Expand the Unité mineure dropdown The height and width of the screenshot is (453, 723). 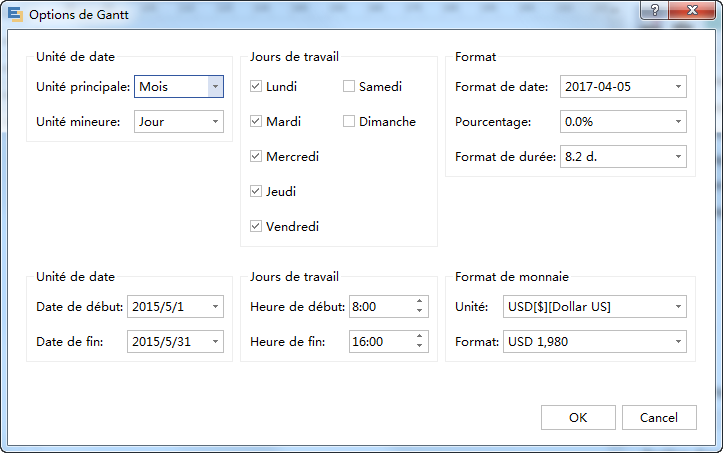215,122
